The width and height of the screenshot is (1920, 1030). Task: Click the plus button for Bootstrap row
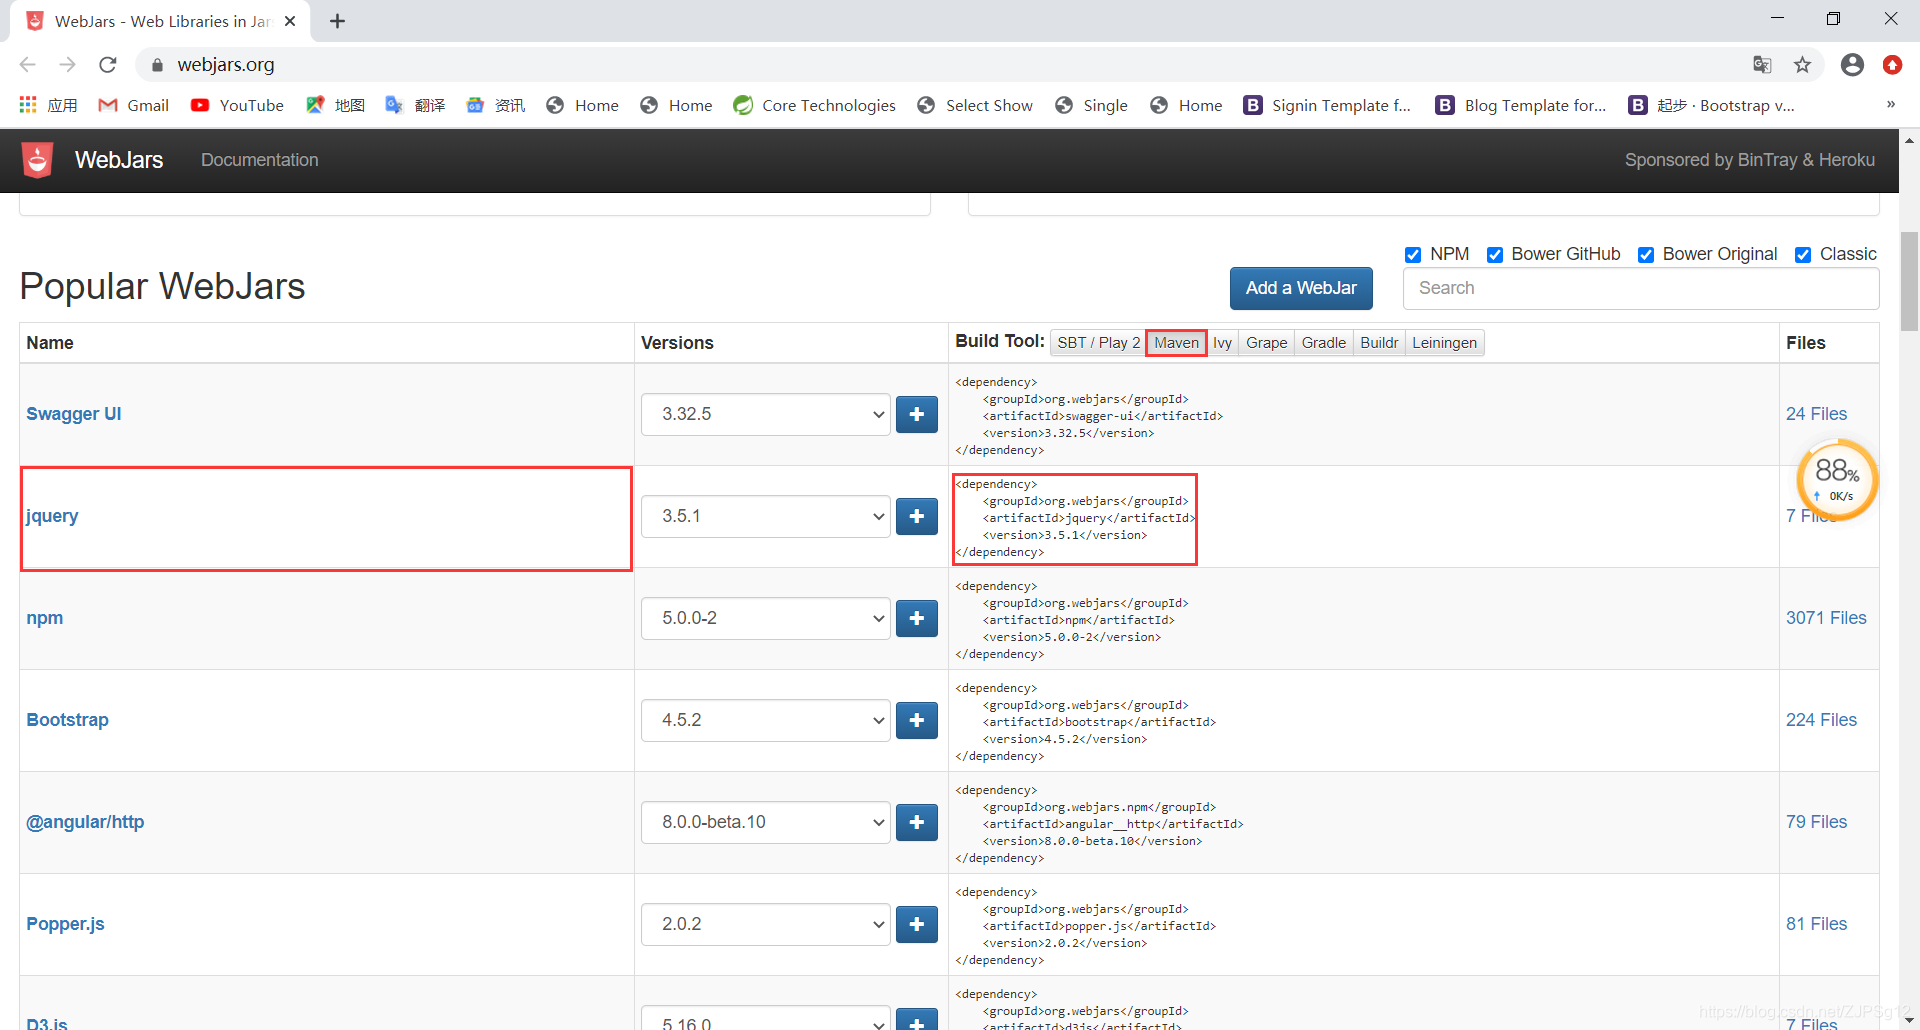tap(916, 720)
